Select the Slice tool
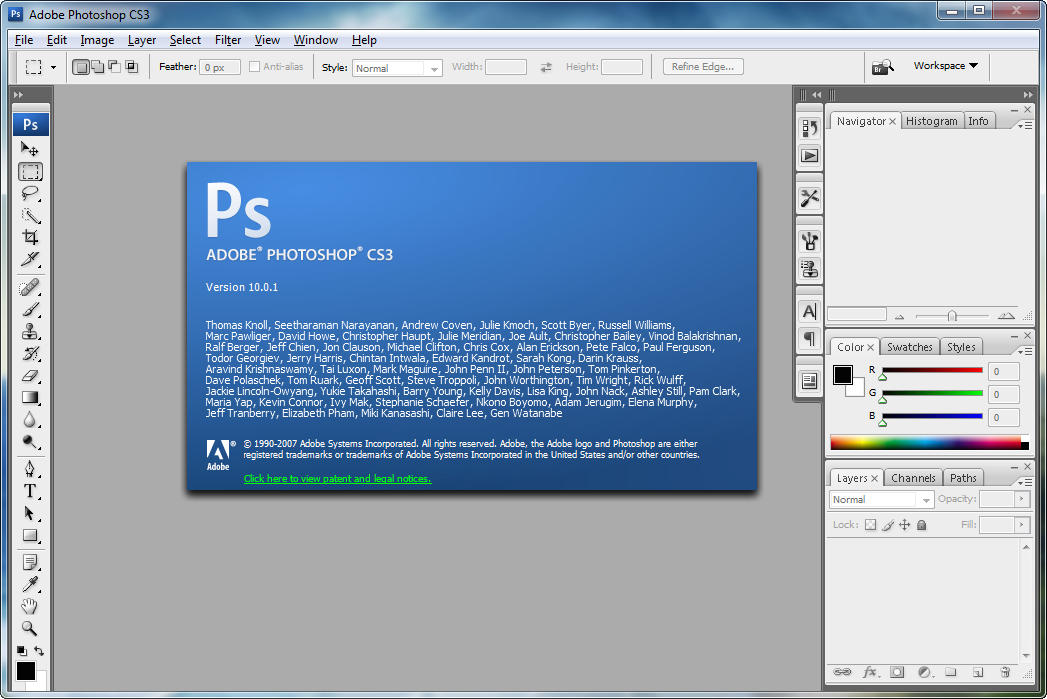1047x699 pixels. (x=30, y=260)
